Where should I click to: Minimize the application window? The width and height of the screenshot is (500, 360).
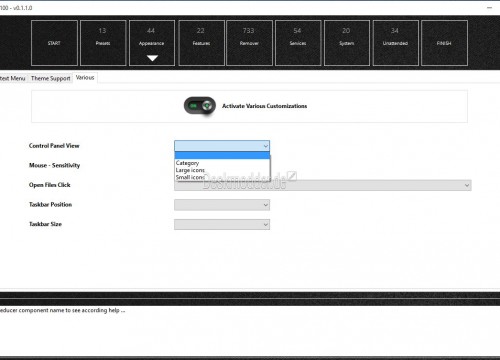click(x=489, y=7)
